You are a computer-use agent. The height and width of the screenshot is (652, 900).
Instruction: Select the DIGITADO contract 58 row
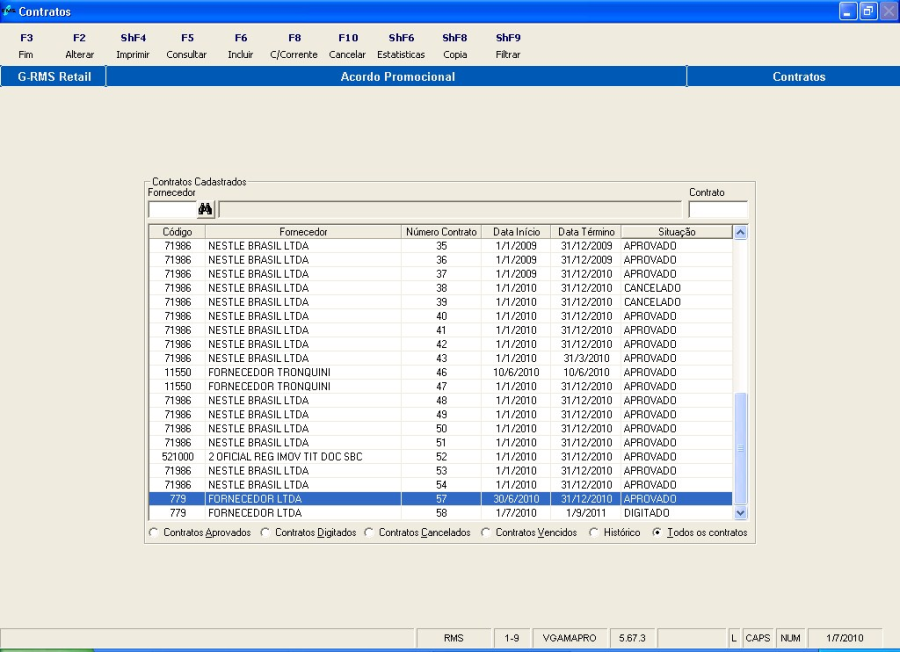point(440,513)
